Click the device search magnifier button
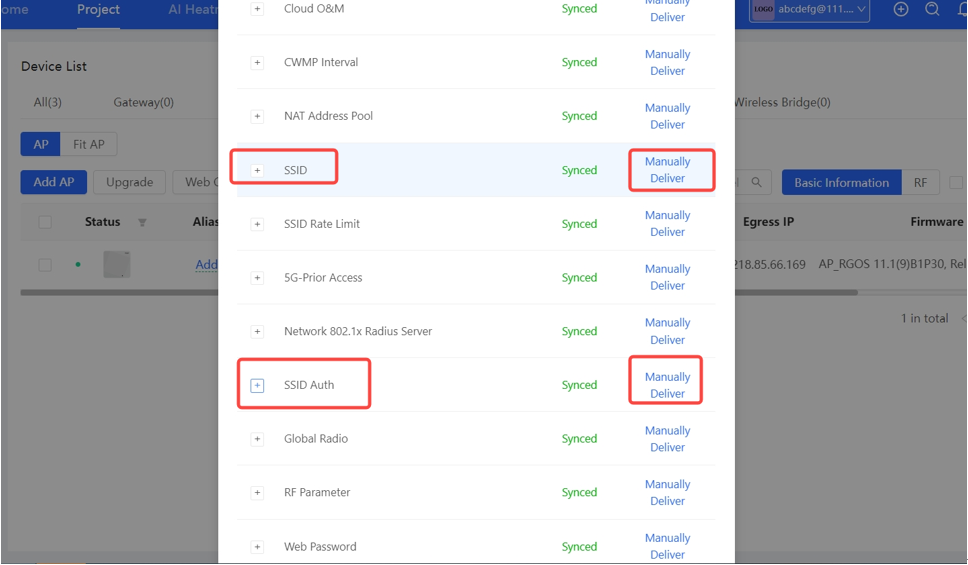The width and height of the screenshot is (968, 565). point(756,182)
